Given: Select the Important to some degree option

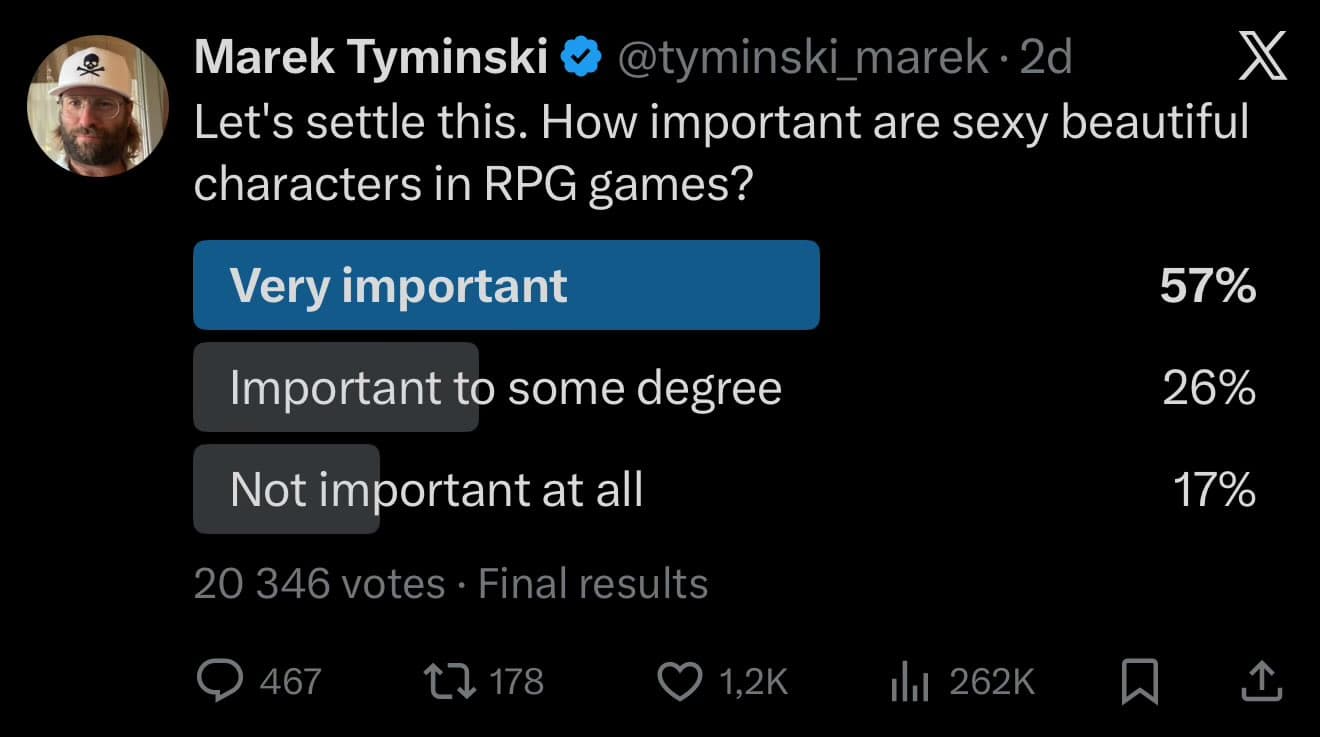Looking at the screenshot, I should pyautogui.click(x=505, y=387).
